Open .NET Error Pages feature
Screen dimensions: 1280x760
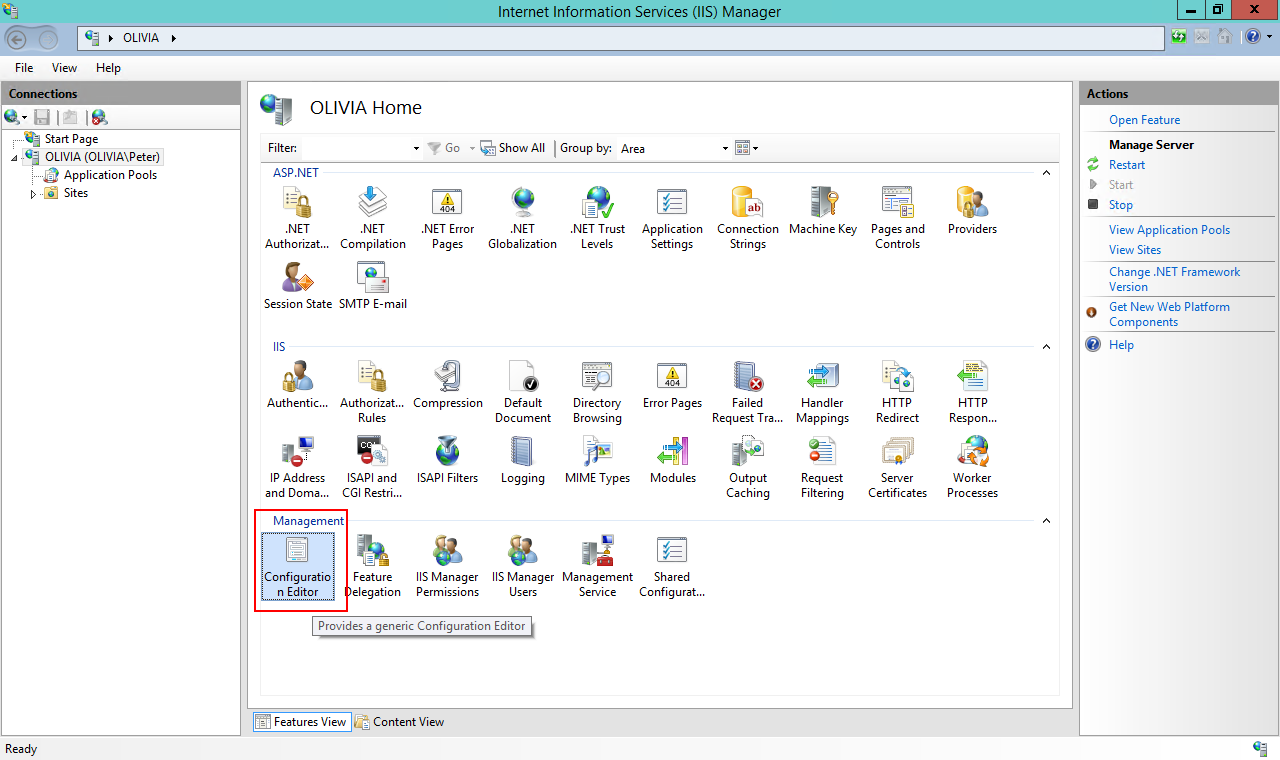(x=447, y=218)
